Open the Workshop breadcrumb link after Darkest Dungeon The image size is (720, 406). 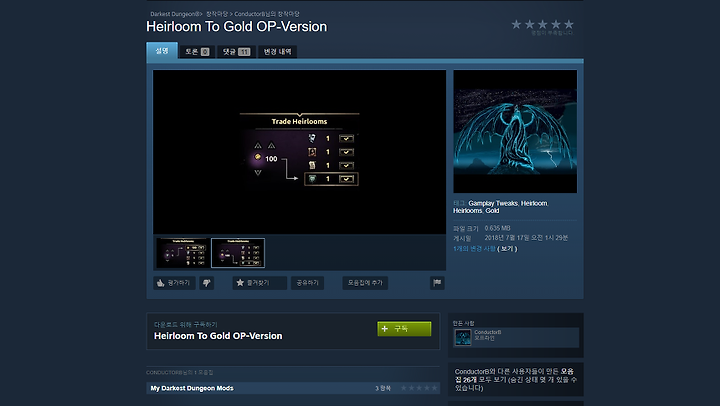[217, 14]
